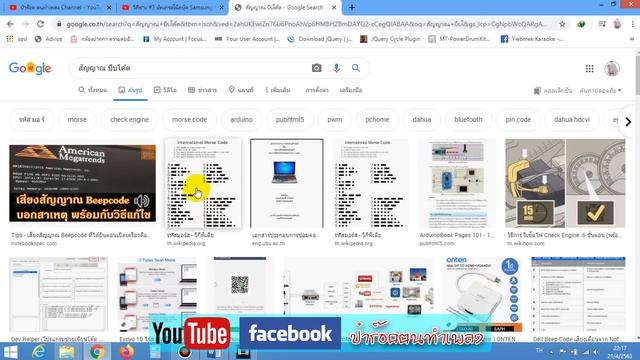Open the SafeSearch dropdown

tap(600, 90)
